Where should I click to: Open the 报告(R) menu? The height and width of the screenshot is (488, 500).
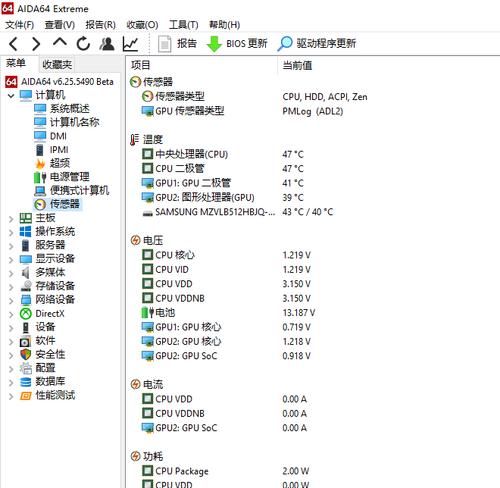point(100,25)
